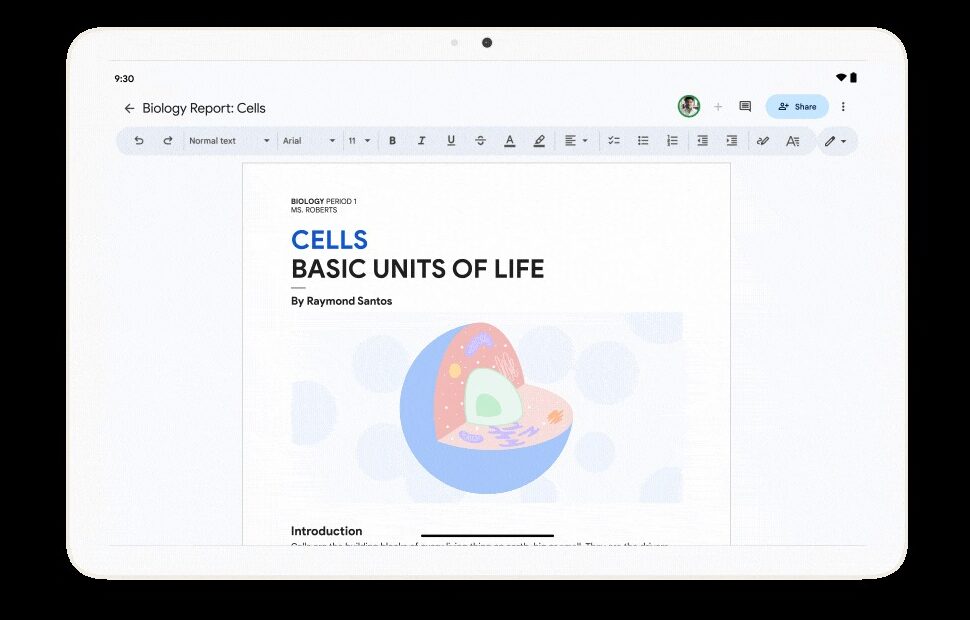Click the back arrow beside the document title
The image size is (970, 620).
129,108
